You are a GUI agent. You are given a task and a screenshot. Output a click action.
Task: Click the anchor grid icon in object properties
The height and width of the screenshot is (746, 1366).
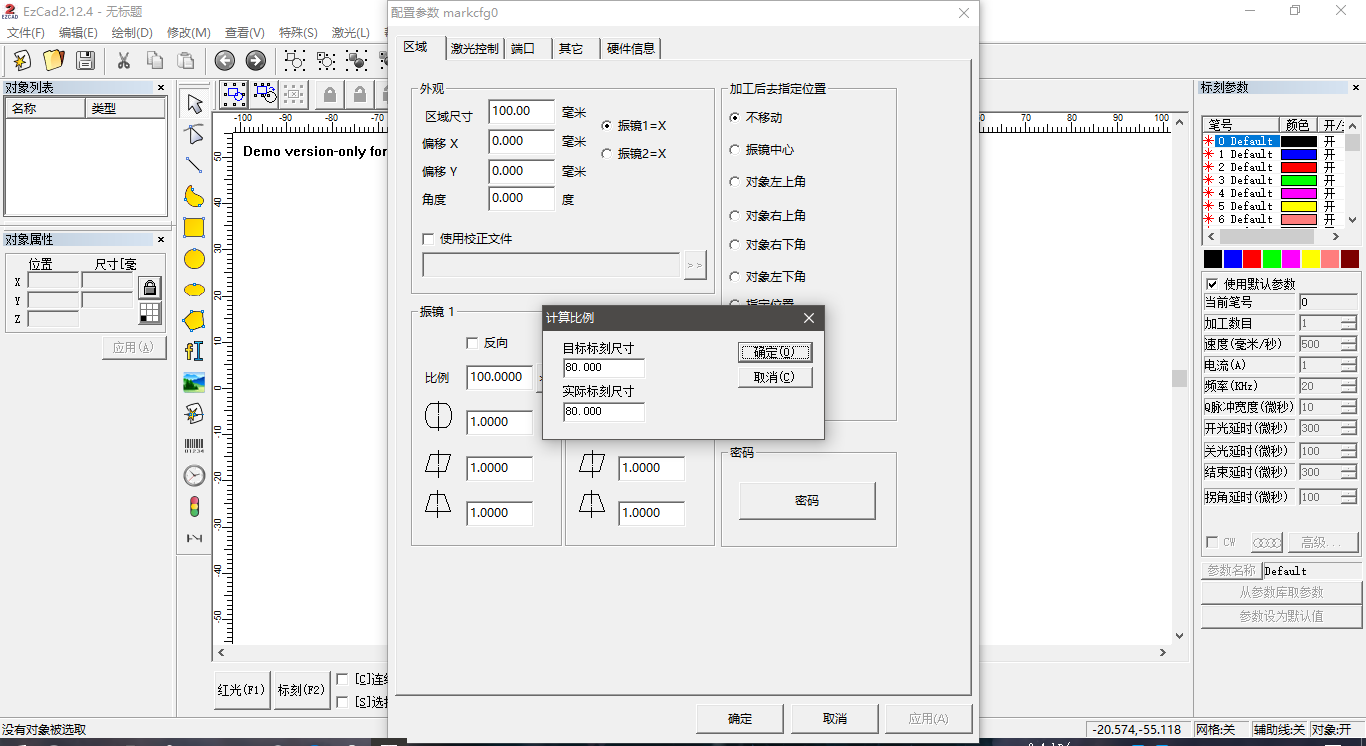(150, 313)
